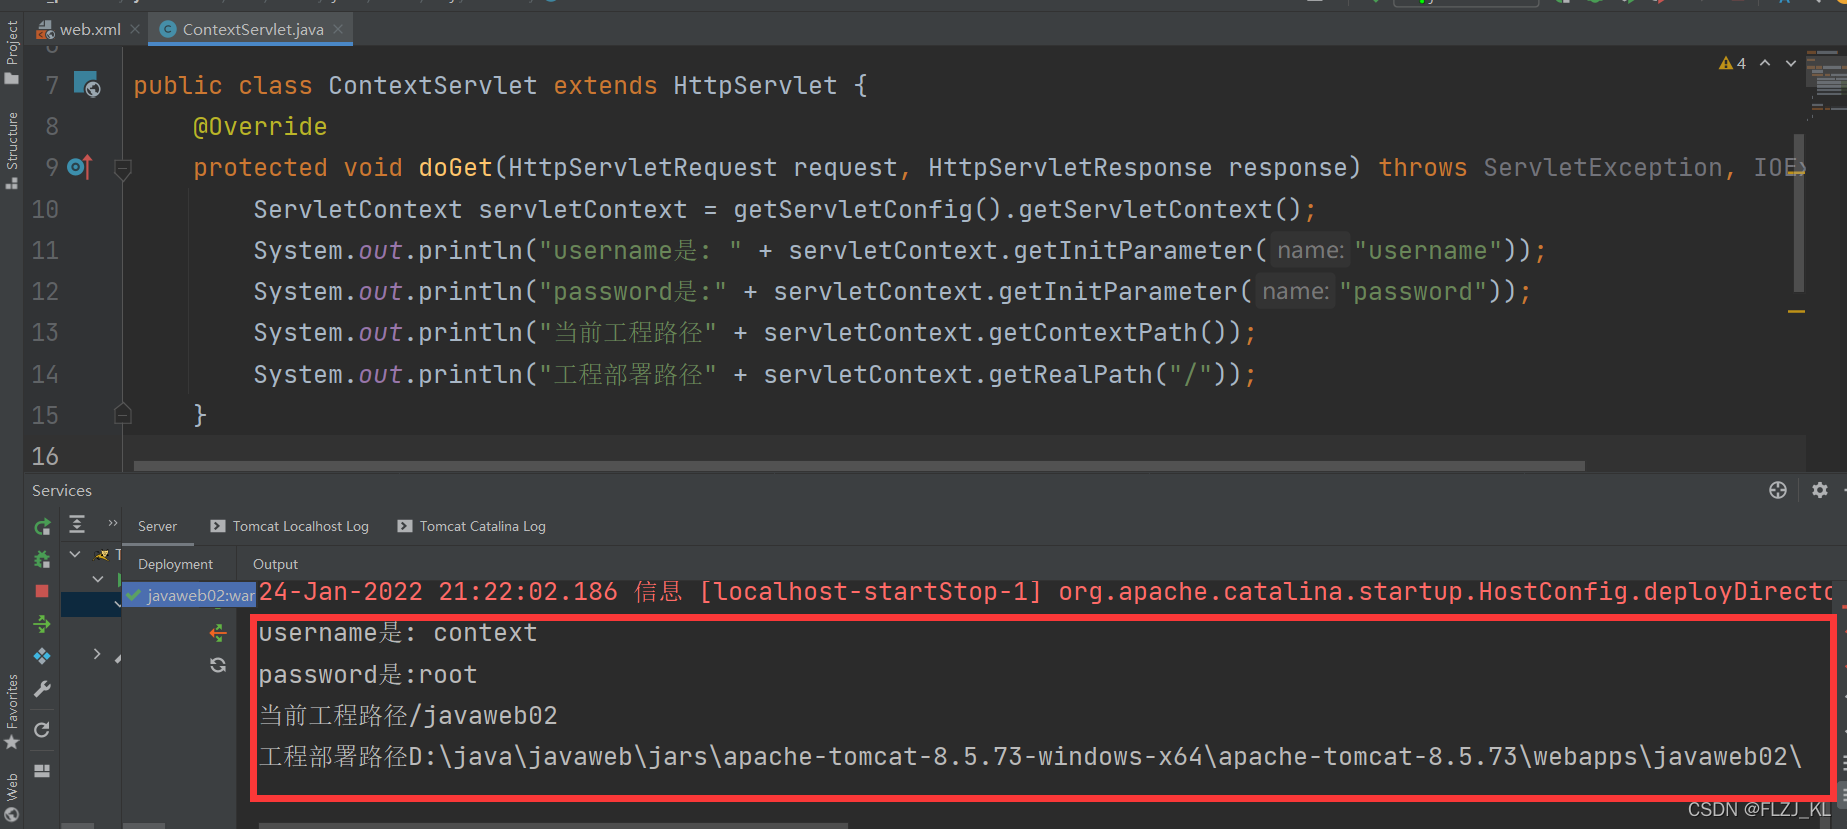Click the getRealPath call on line 14
The height and width of the screenshot is (829, 1847).
(x=1069, y=374)
